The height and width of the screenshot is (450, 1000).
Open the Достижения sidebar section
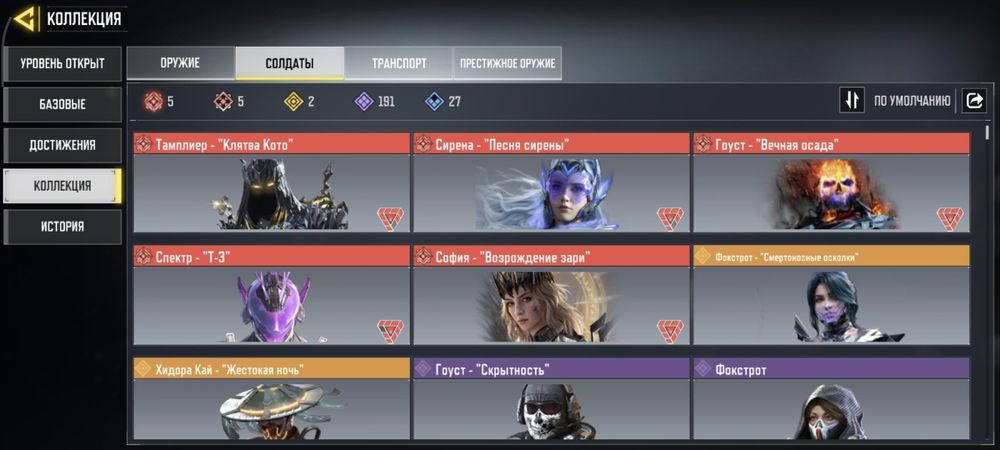pyautogui.click(x=62, y=145)
